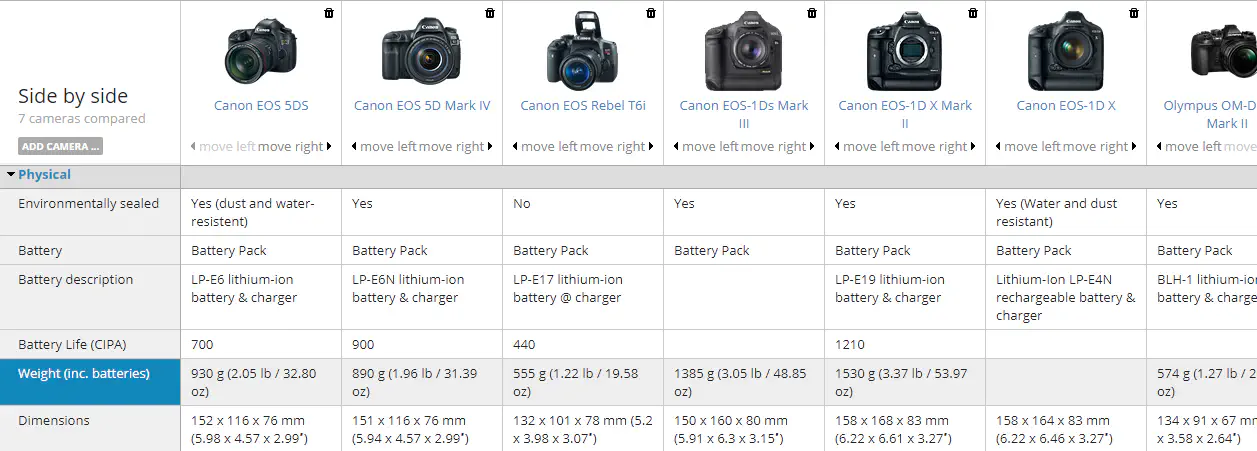1257x451 pixels.
Task: Move Canon EOS 5DS right
Action: 294,147
